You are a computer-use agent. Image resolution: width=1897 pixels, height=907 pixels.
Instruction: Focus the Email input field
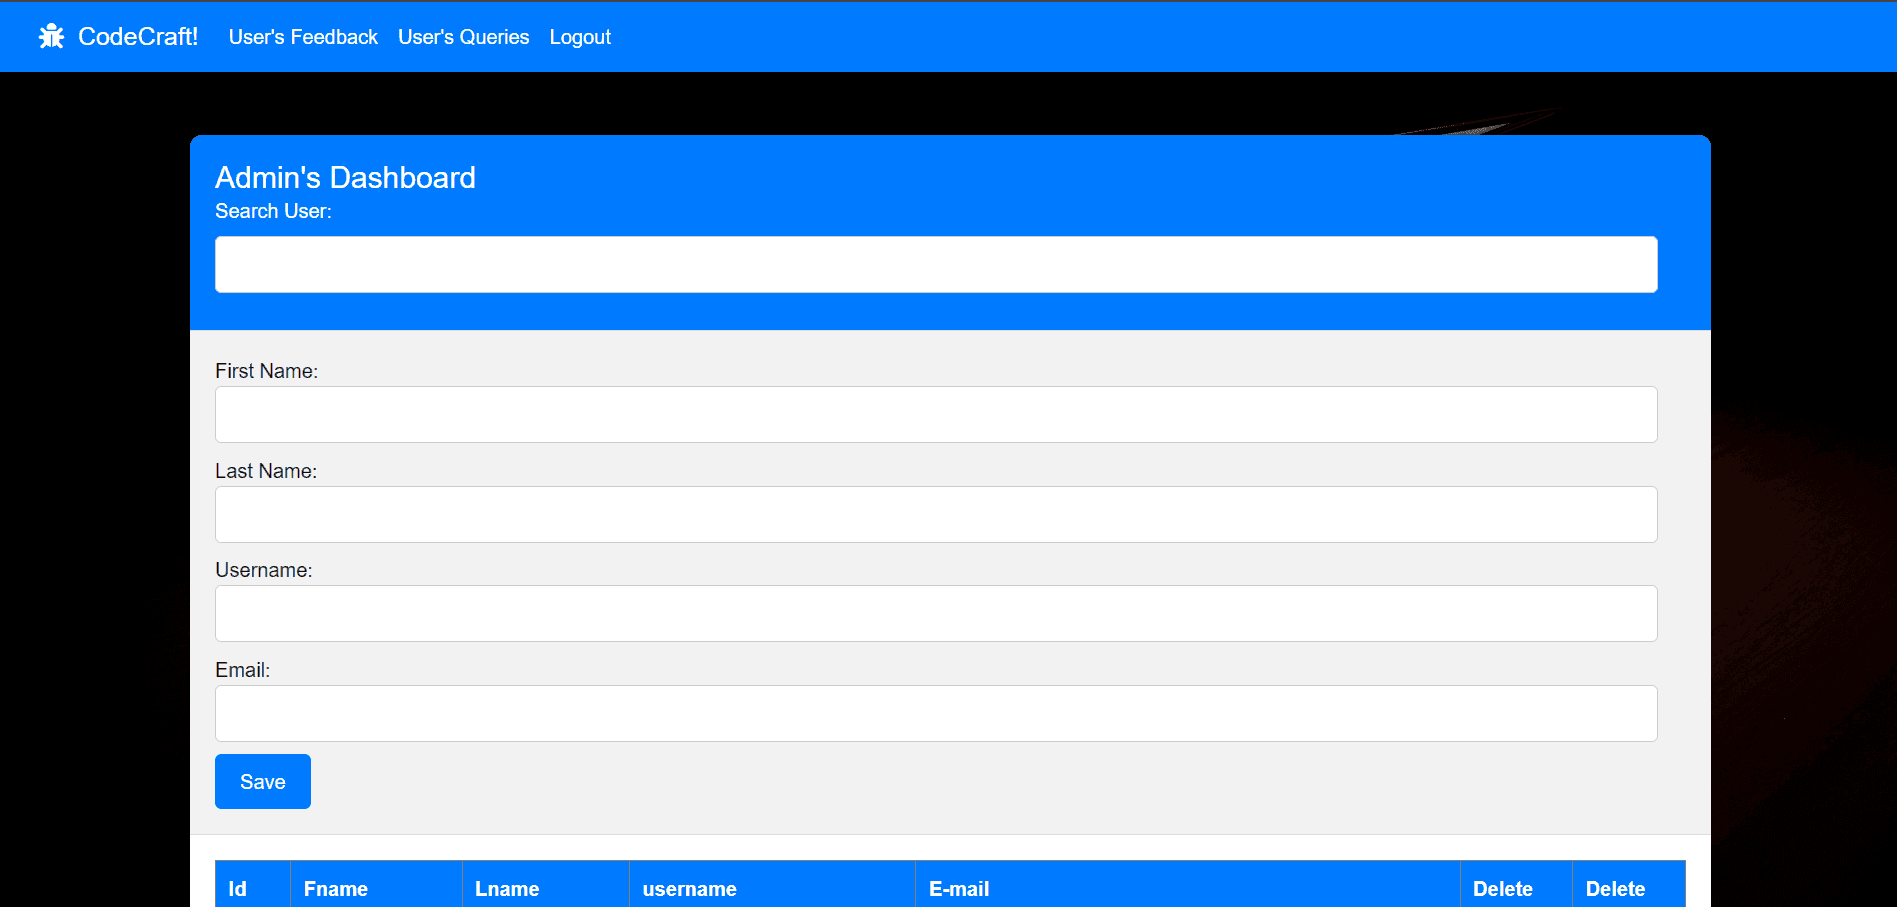pos(936,714)
